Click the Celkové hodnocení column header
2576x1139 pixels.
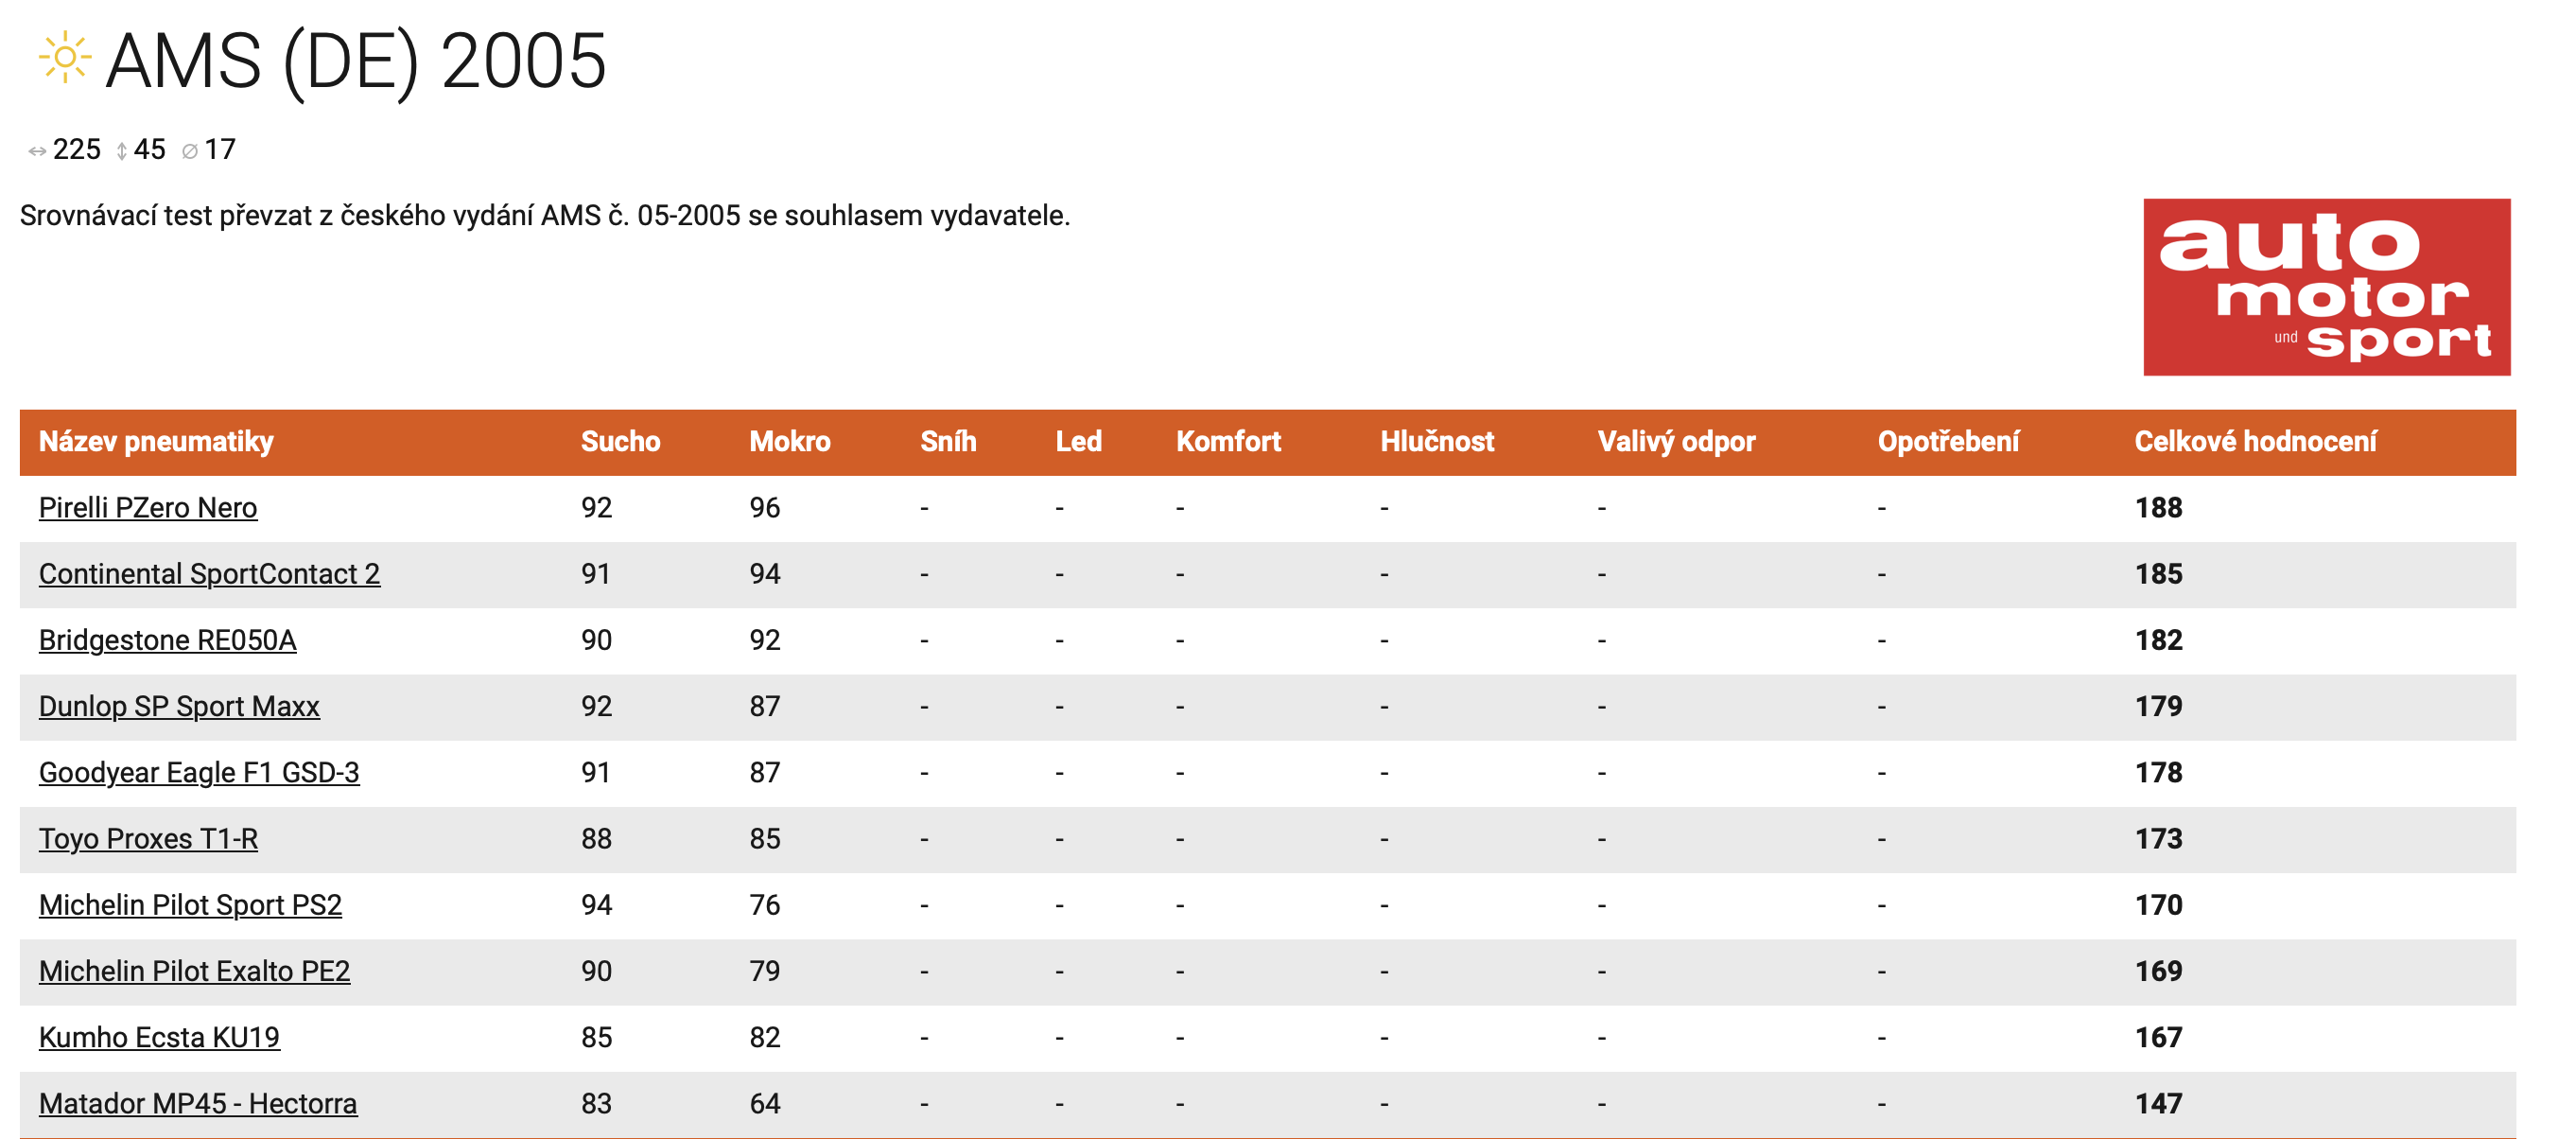click(2254, 442)
